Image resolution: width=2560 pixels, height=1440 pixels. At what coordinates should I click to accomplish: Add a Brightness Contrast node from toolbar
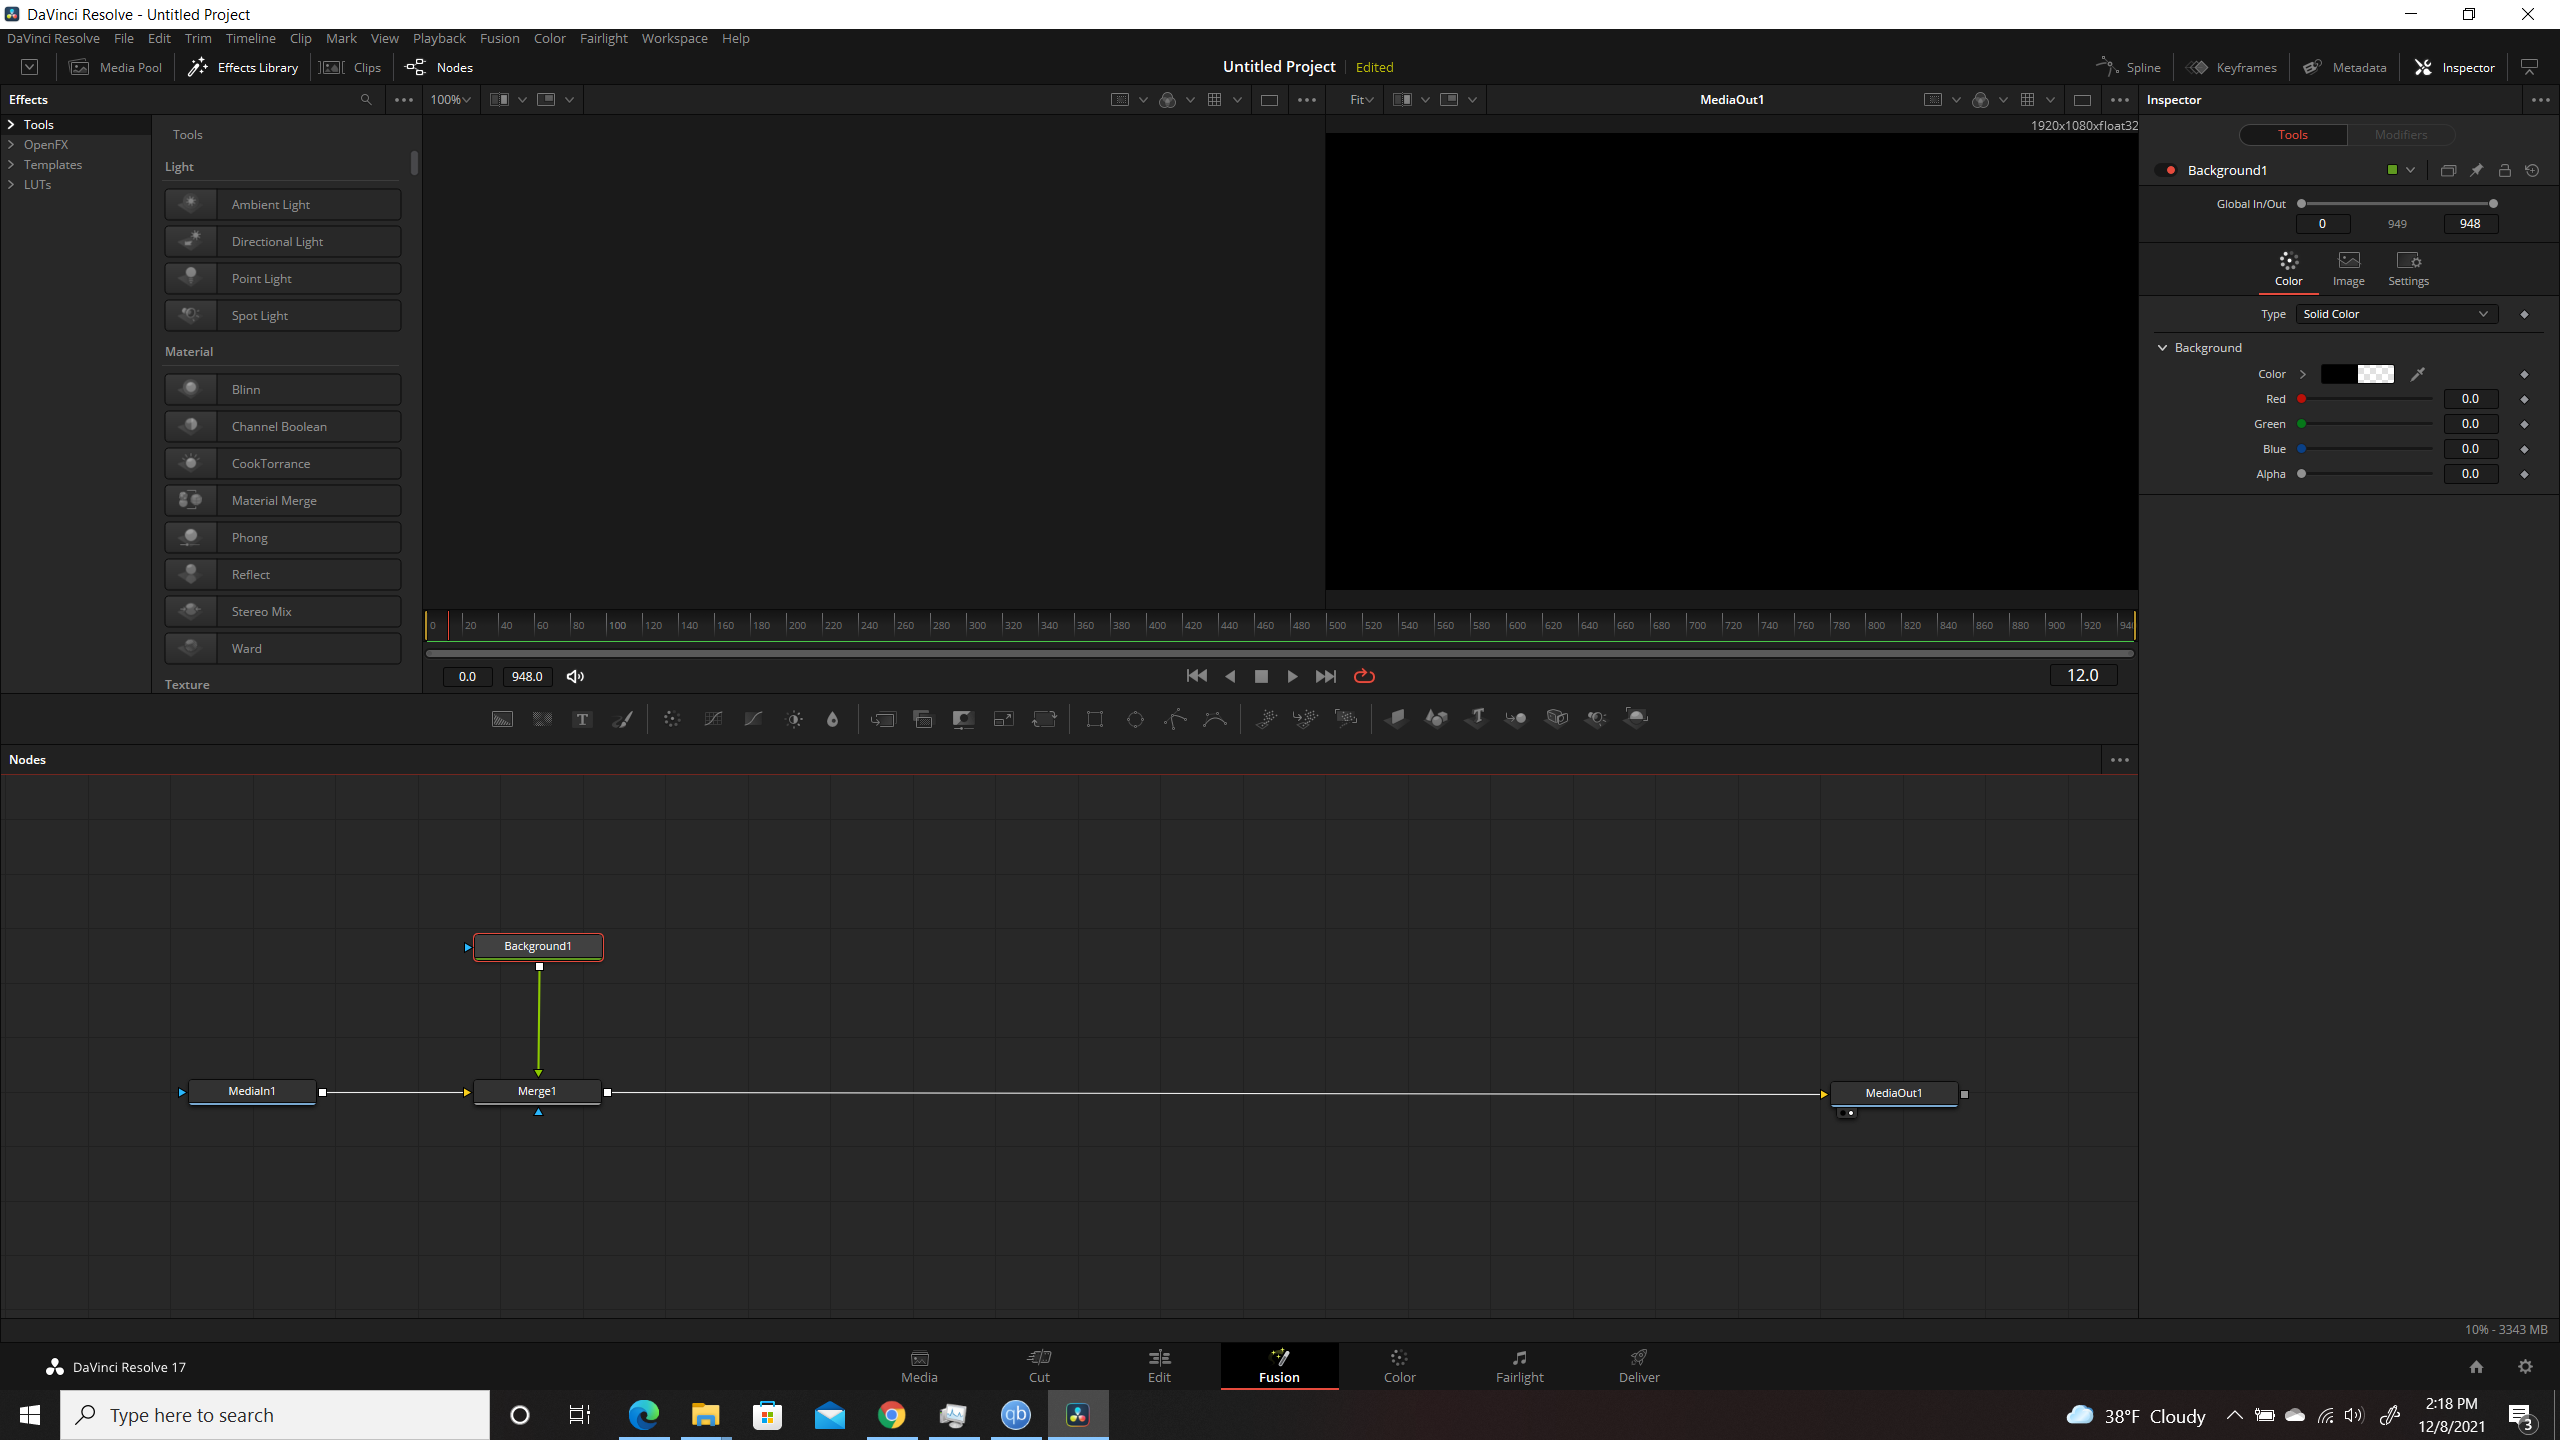[794, 719]
